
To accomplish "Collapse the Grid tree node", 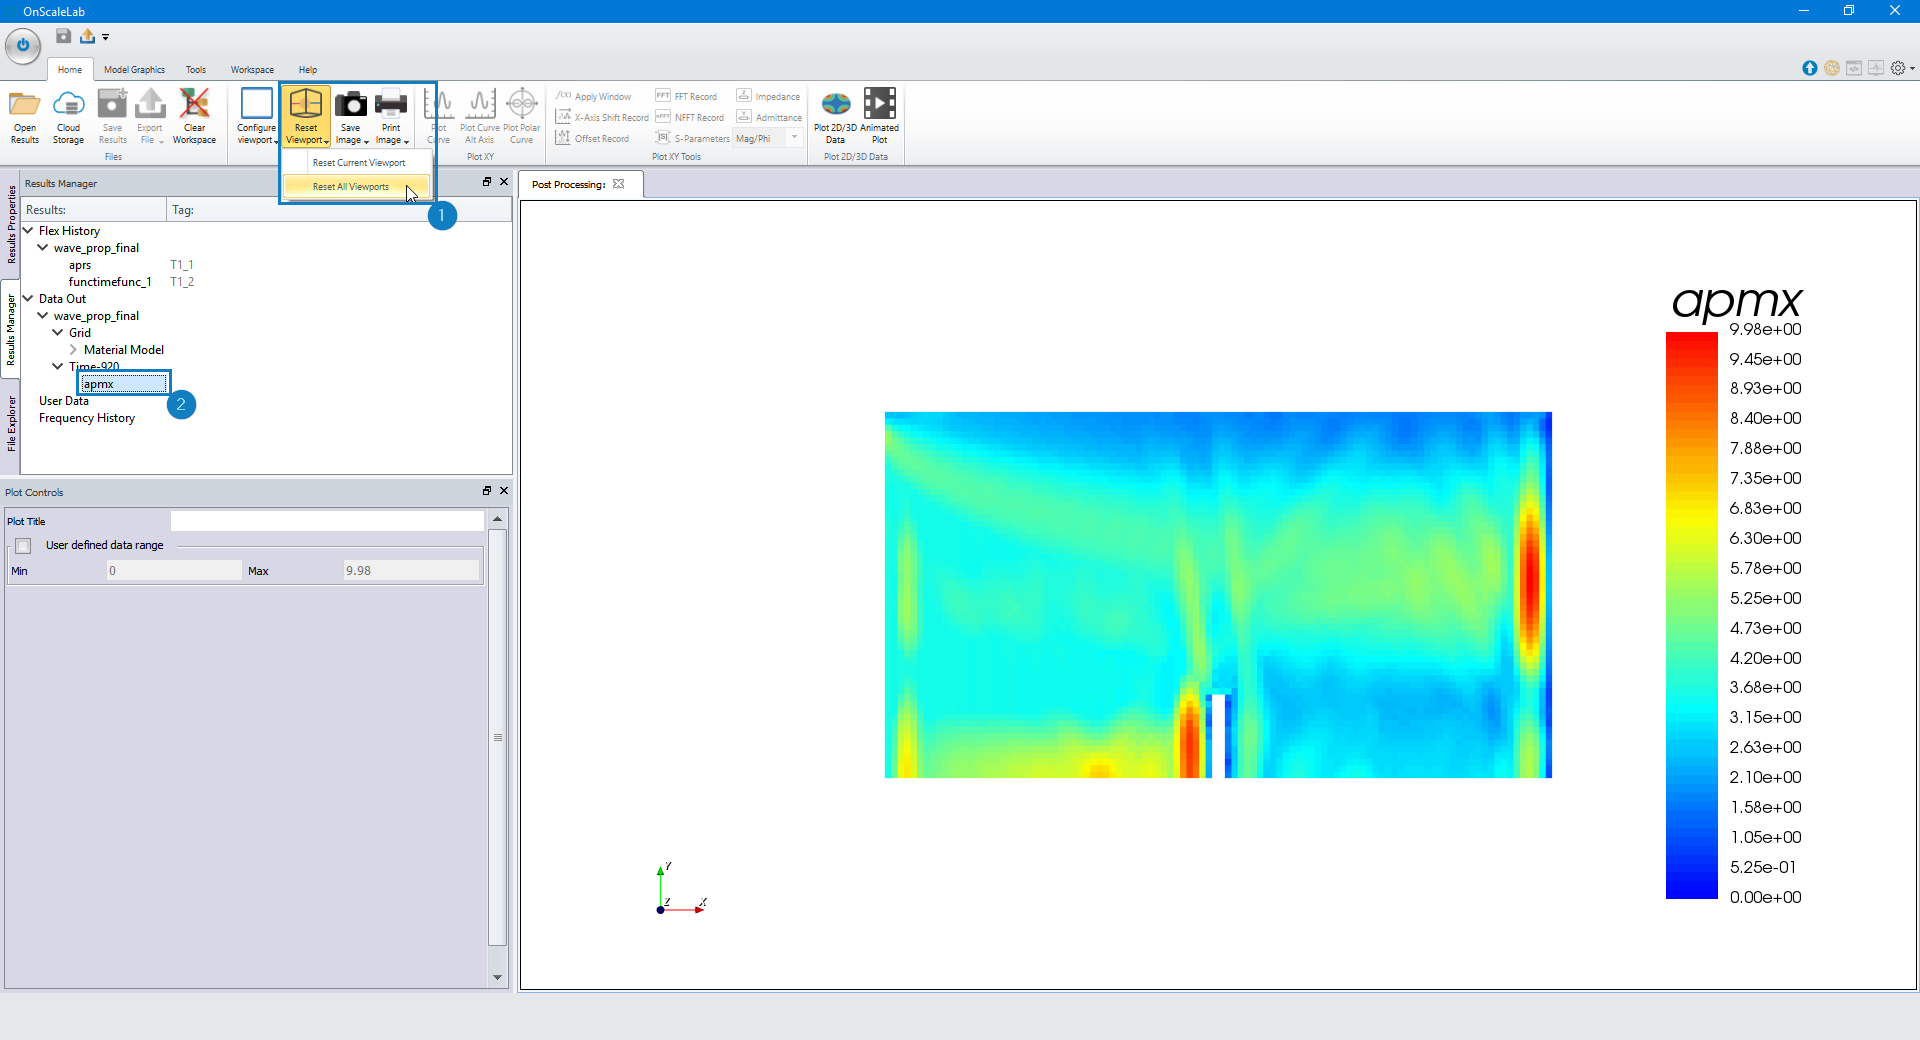I will click(x=58, y=333).
